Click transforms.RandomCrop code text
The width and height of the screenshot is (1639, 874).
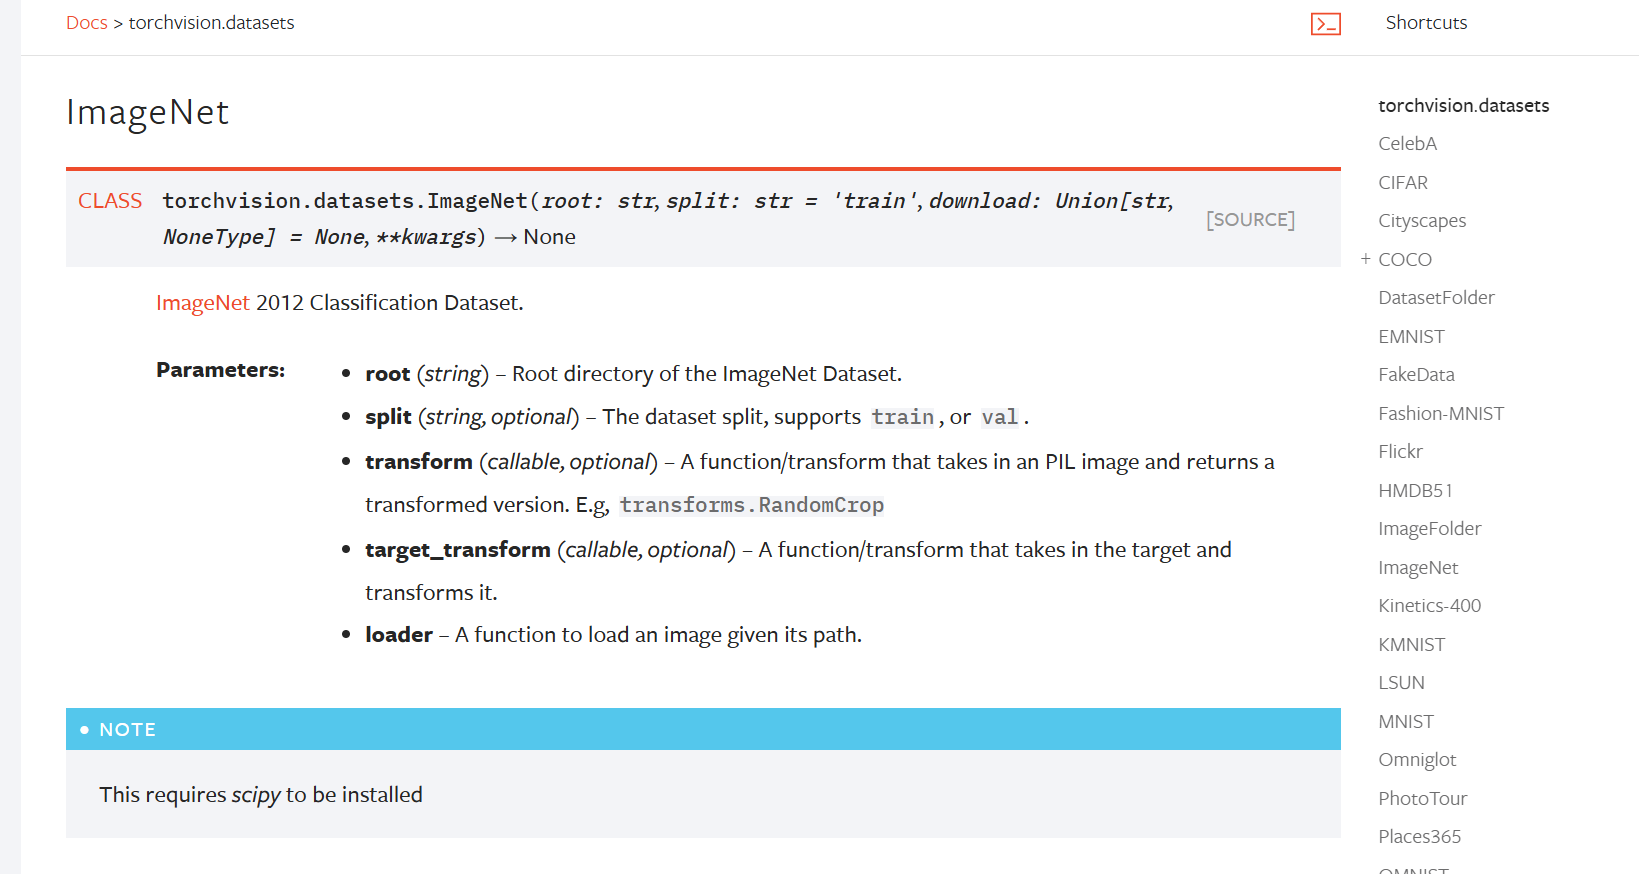tap(752, 505)
